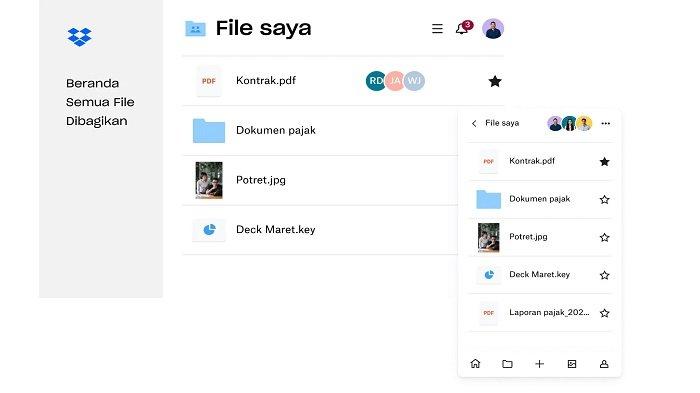Go to Home tab in mobile bottom bar
Image resolution: width=700 pixels, height=393 pixels.
pos(475,364)
